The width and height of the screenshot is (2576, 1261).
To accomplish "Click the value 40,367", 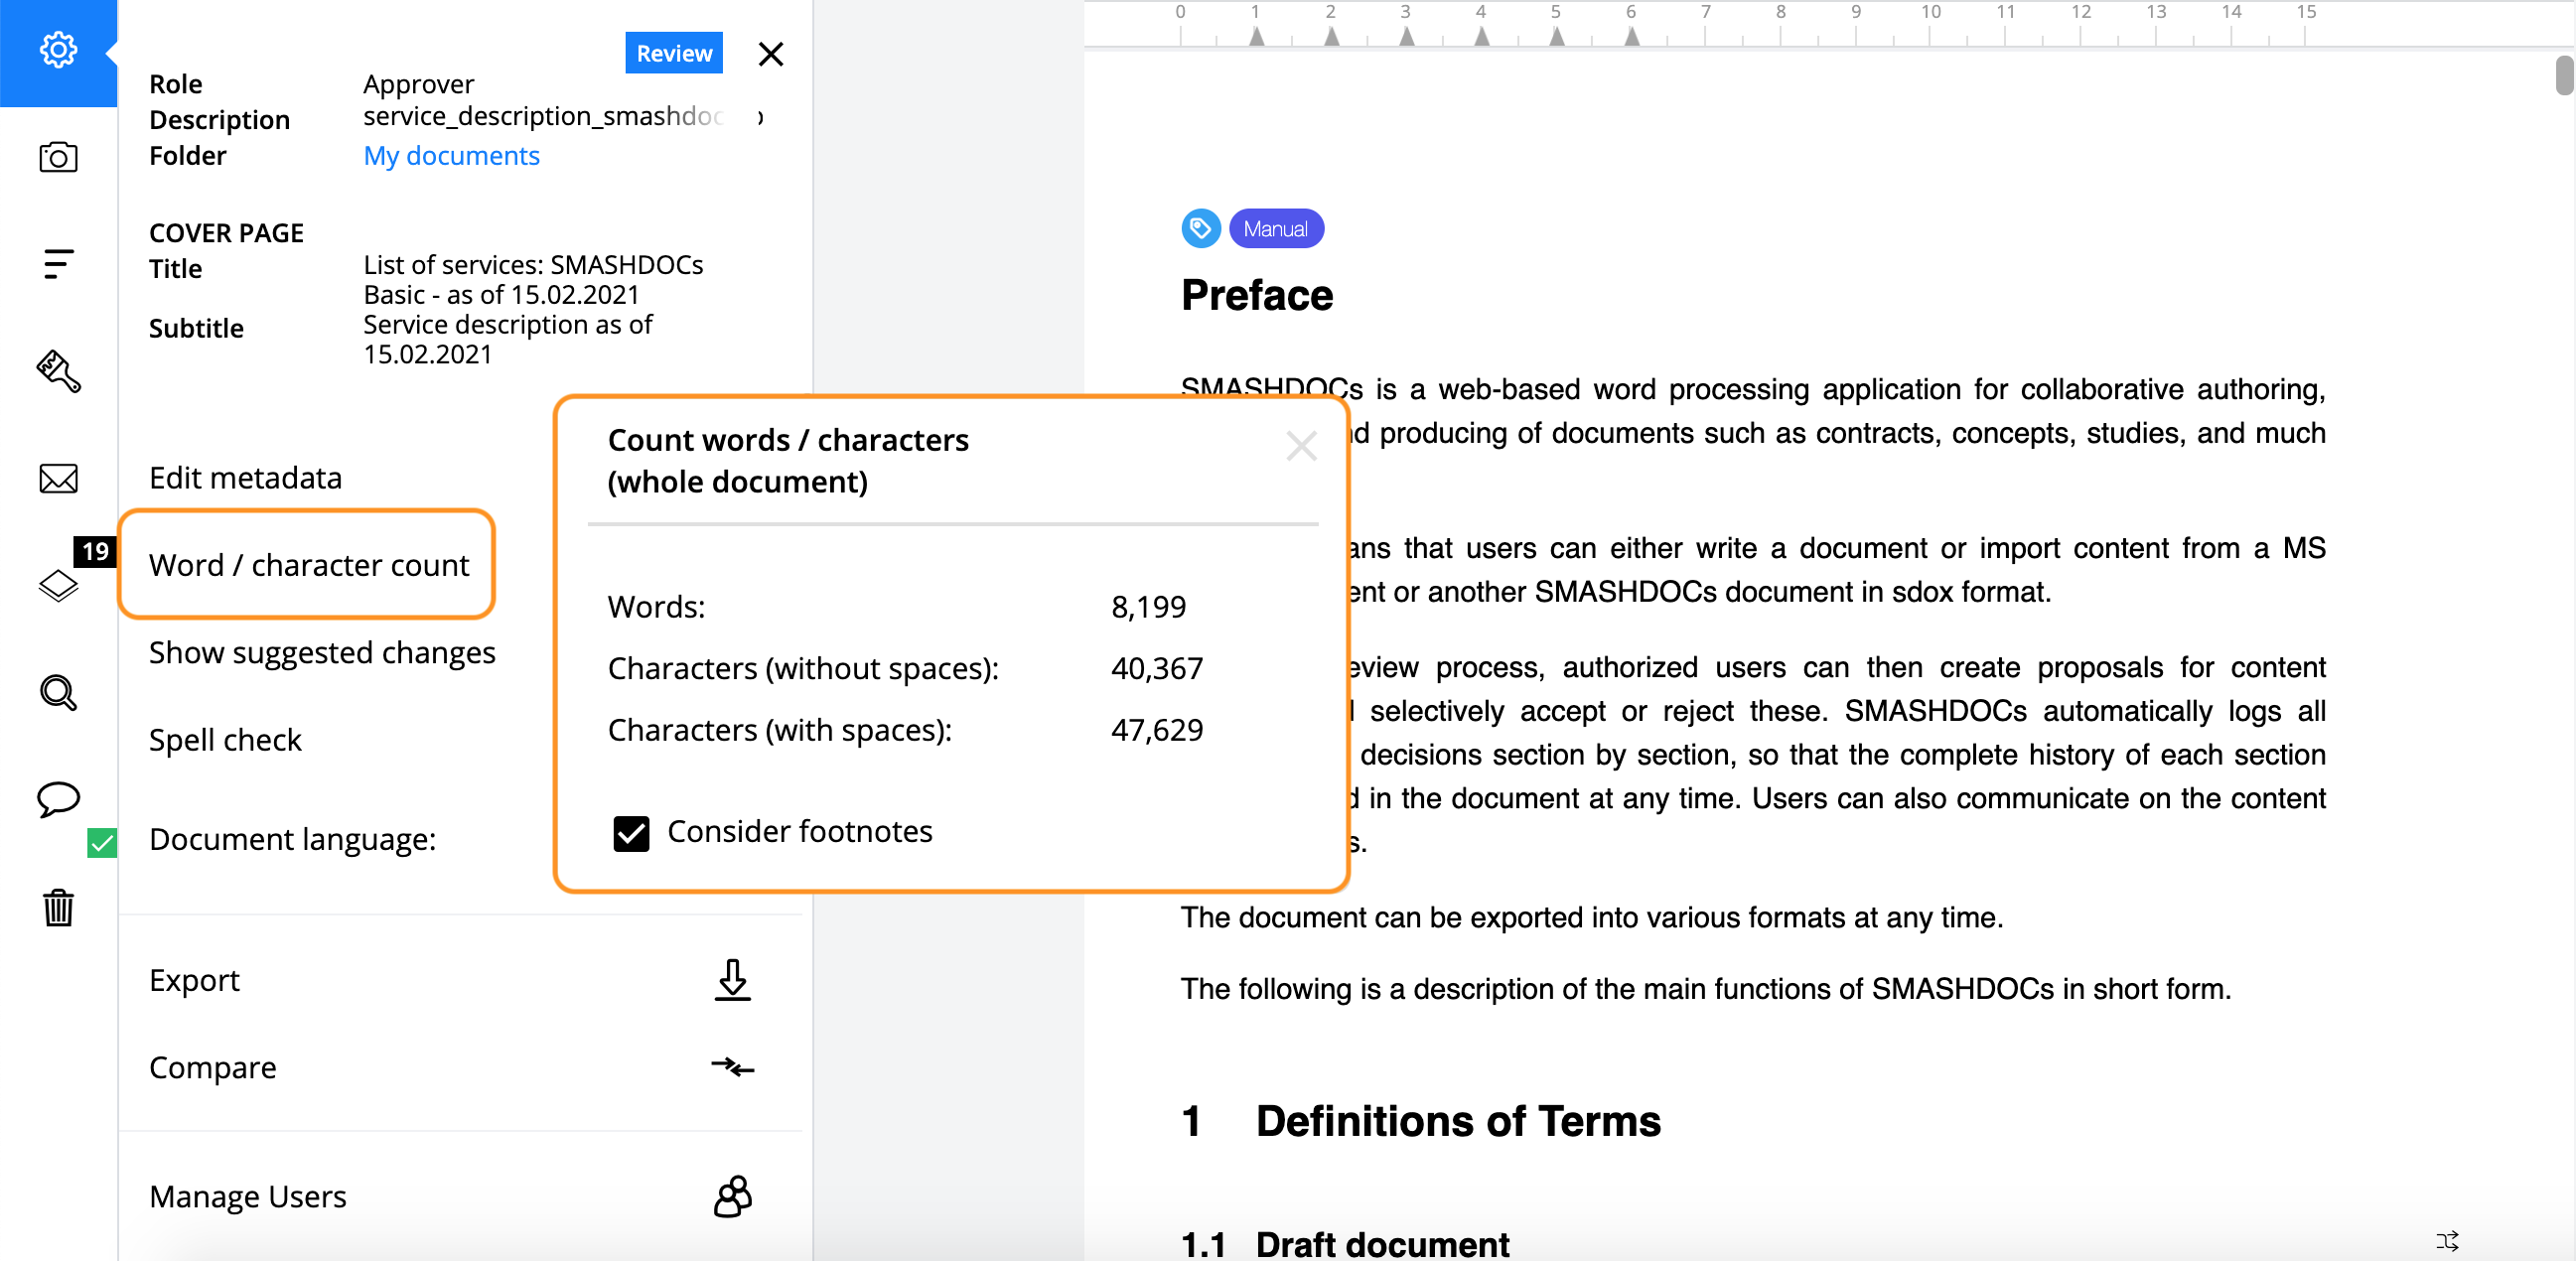I will coord(1157,668).
